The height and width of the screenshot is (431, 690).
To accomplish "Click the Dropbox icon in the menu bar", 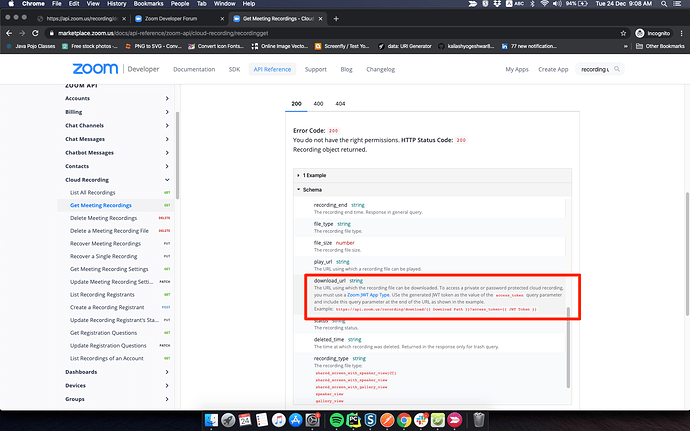I will pos(497,4).
